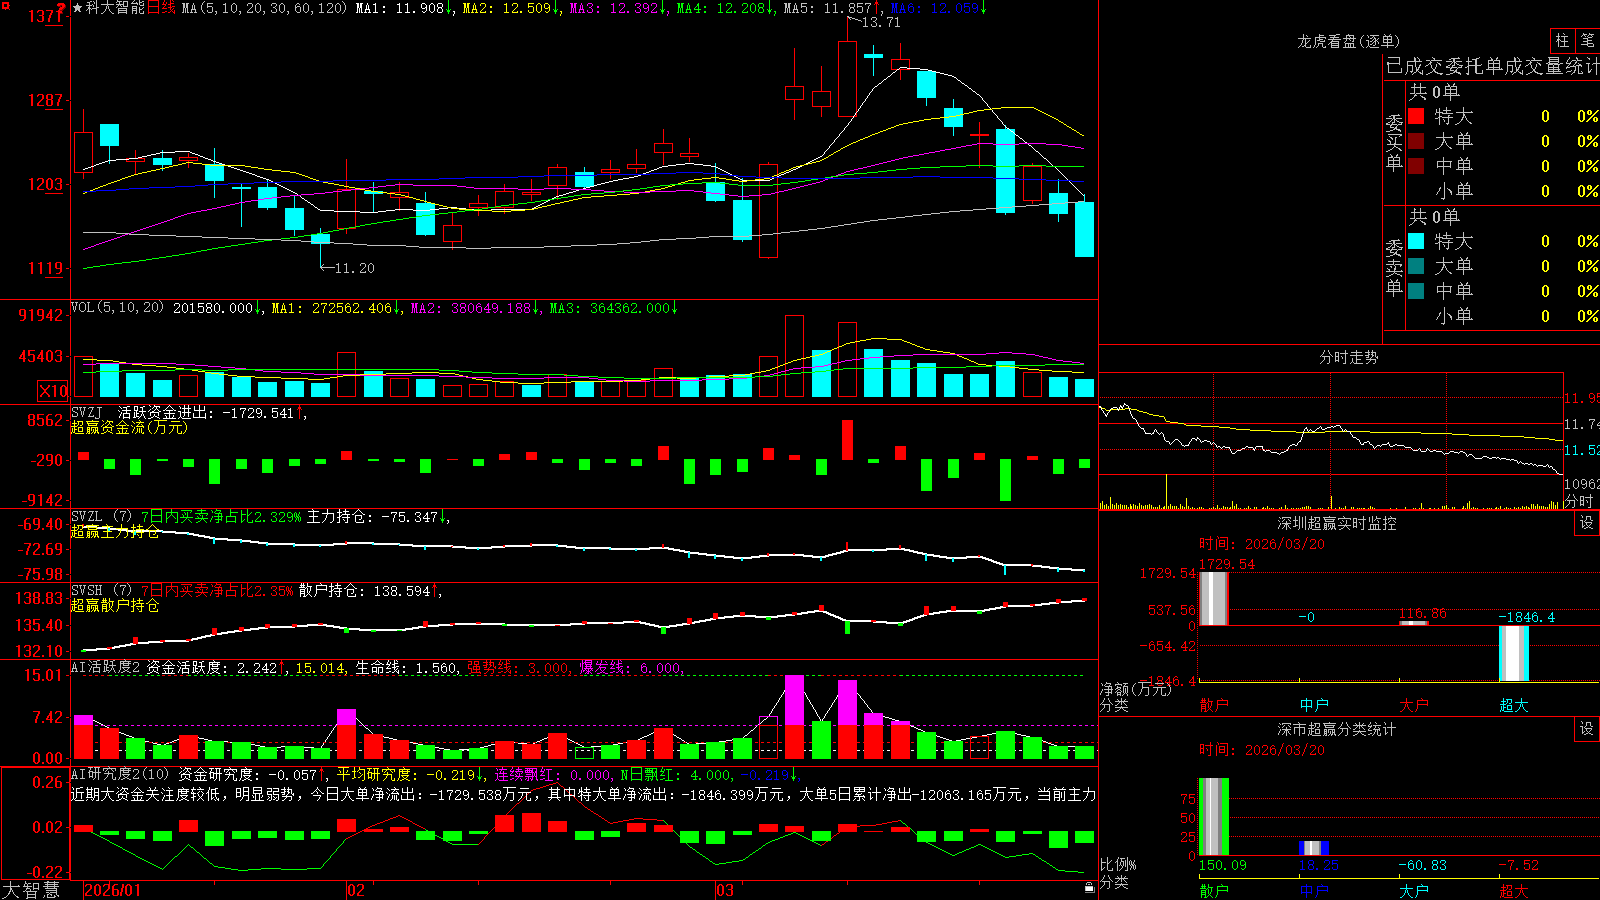The height and width of the screenshot is (900, 1600).
Task: Click the 超赢资金流(万元) label
Action: tap(129, 427)
